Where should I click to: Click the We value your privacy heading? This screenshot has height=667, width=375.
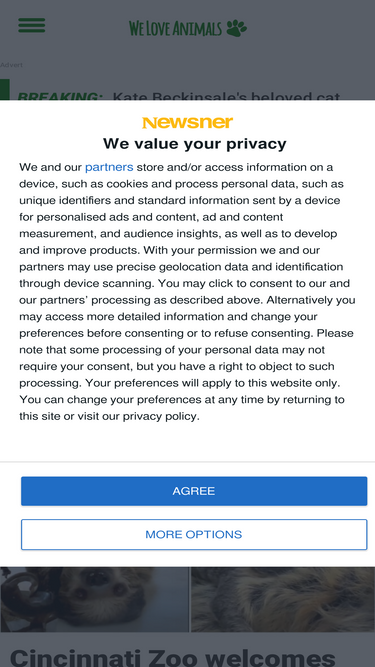pyautogui.click(x=195, y=144)
